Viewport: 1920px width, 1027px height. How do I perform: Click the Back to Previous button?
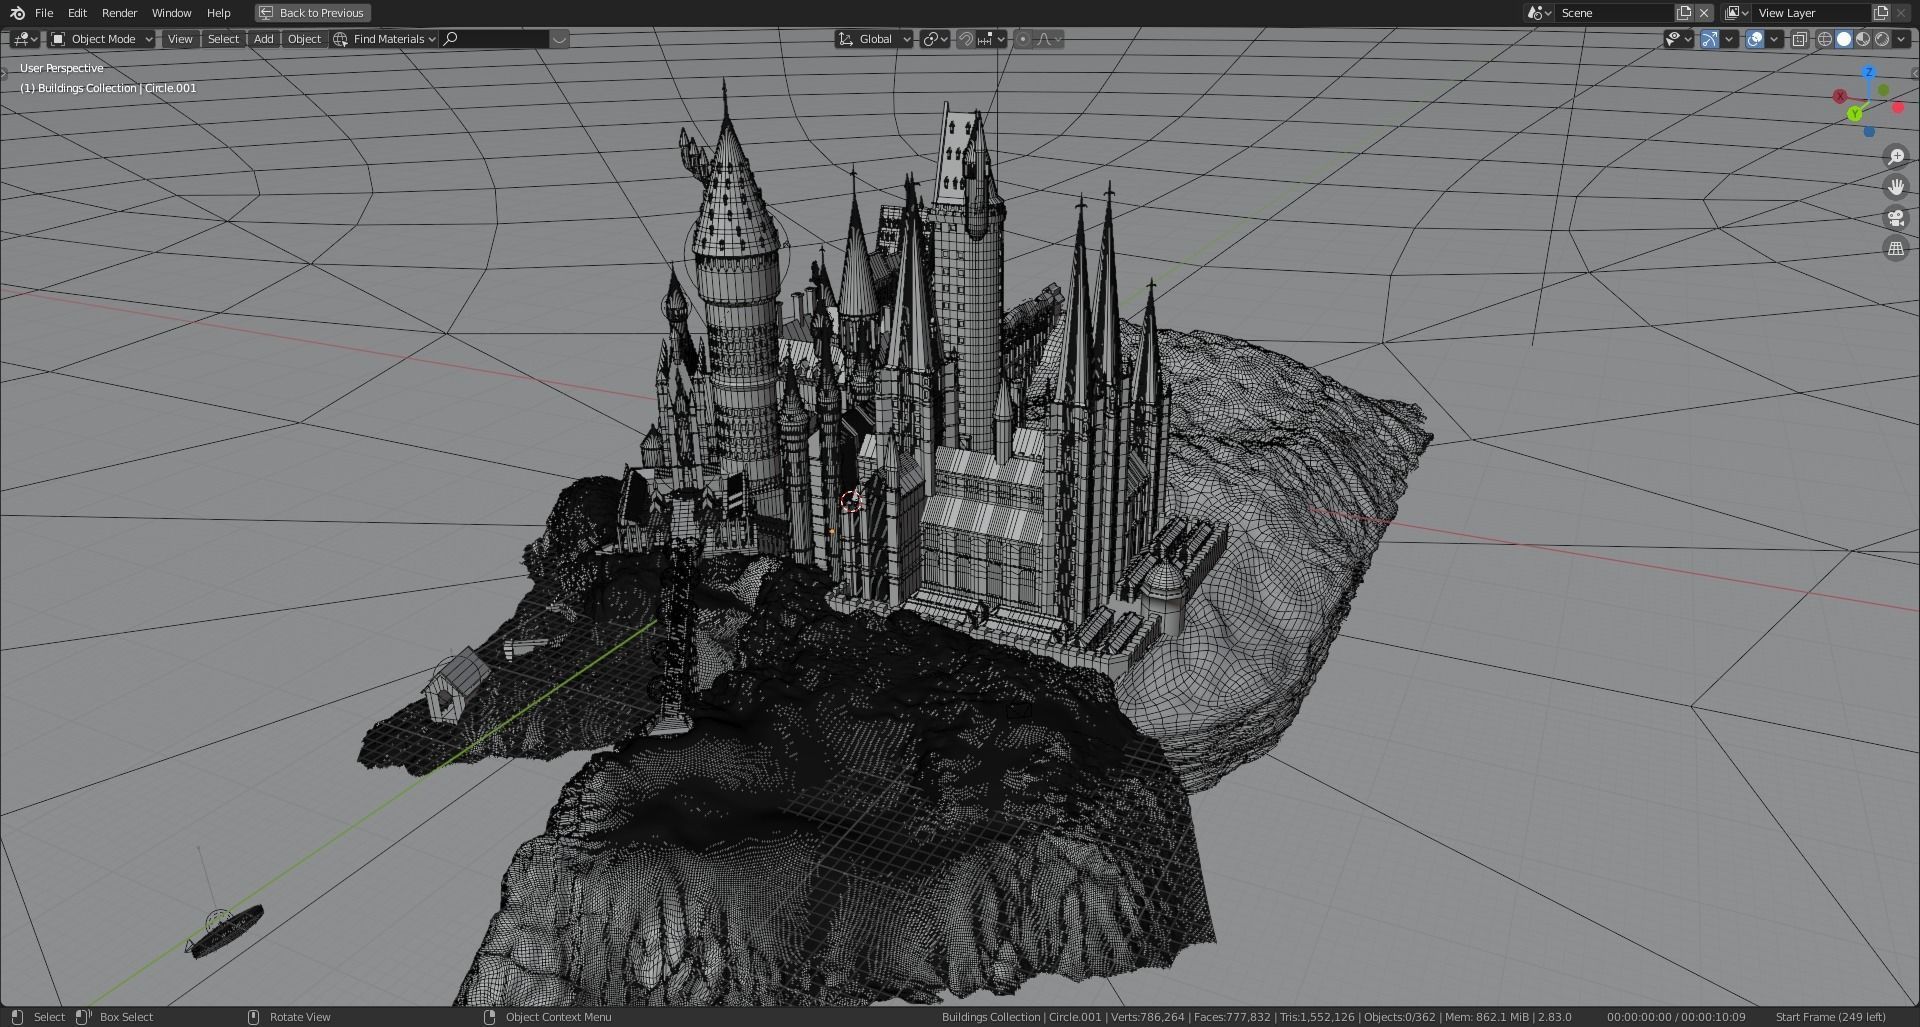click(x=312, y=13)
